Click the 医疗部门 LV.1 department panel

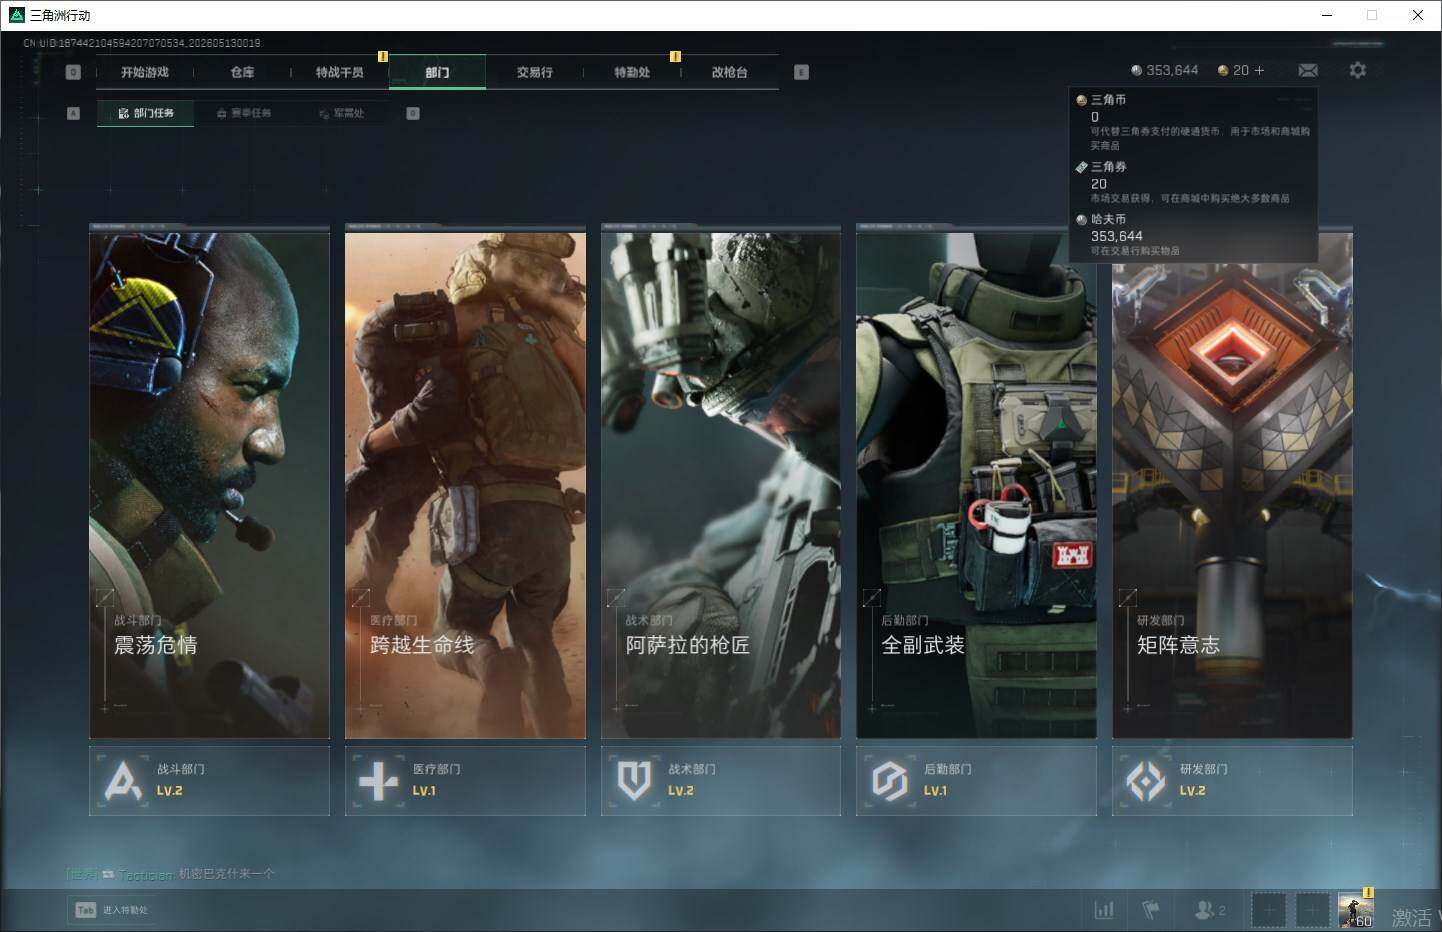pos(465,780)
